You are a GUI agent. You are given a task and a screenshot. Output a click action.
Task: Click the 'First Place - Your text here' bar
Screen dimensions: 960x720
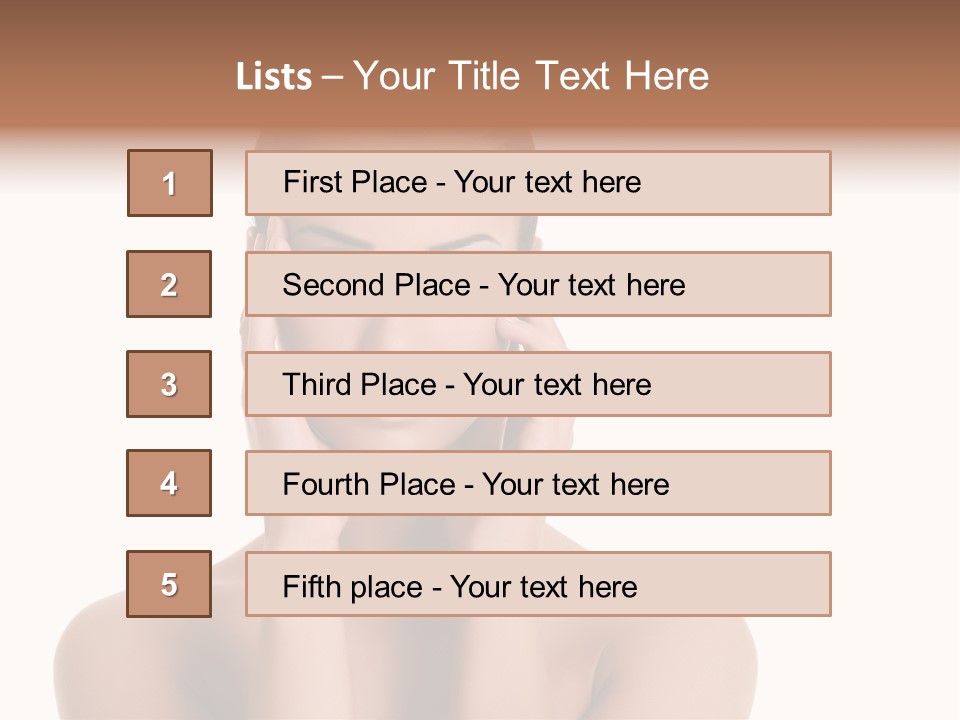pos(538,183)
